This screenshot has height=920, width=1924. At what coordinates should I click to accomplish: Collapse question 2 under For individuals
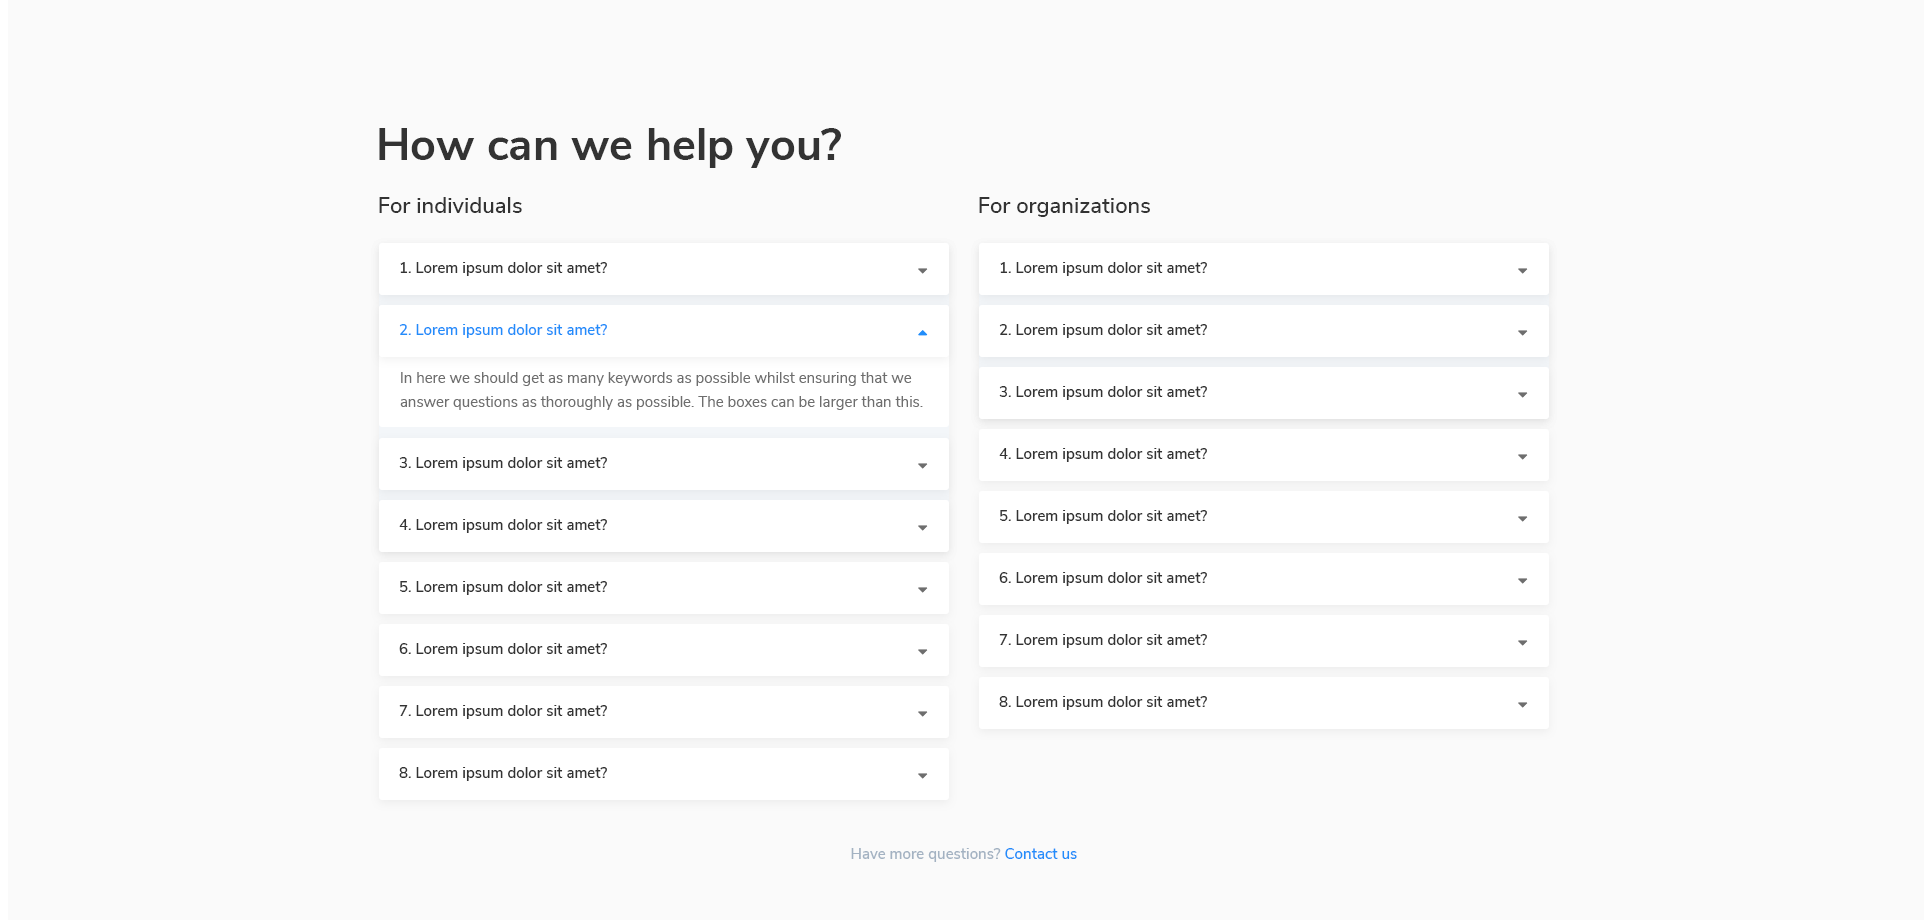[663, 331]
